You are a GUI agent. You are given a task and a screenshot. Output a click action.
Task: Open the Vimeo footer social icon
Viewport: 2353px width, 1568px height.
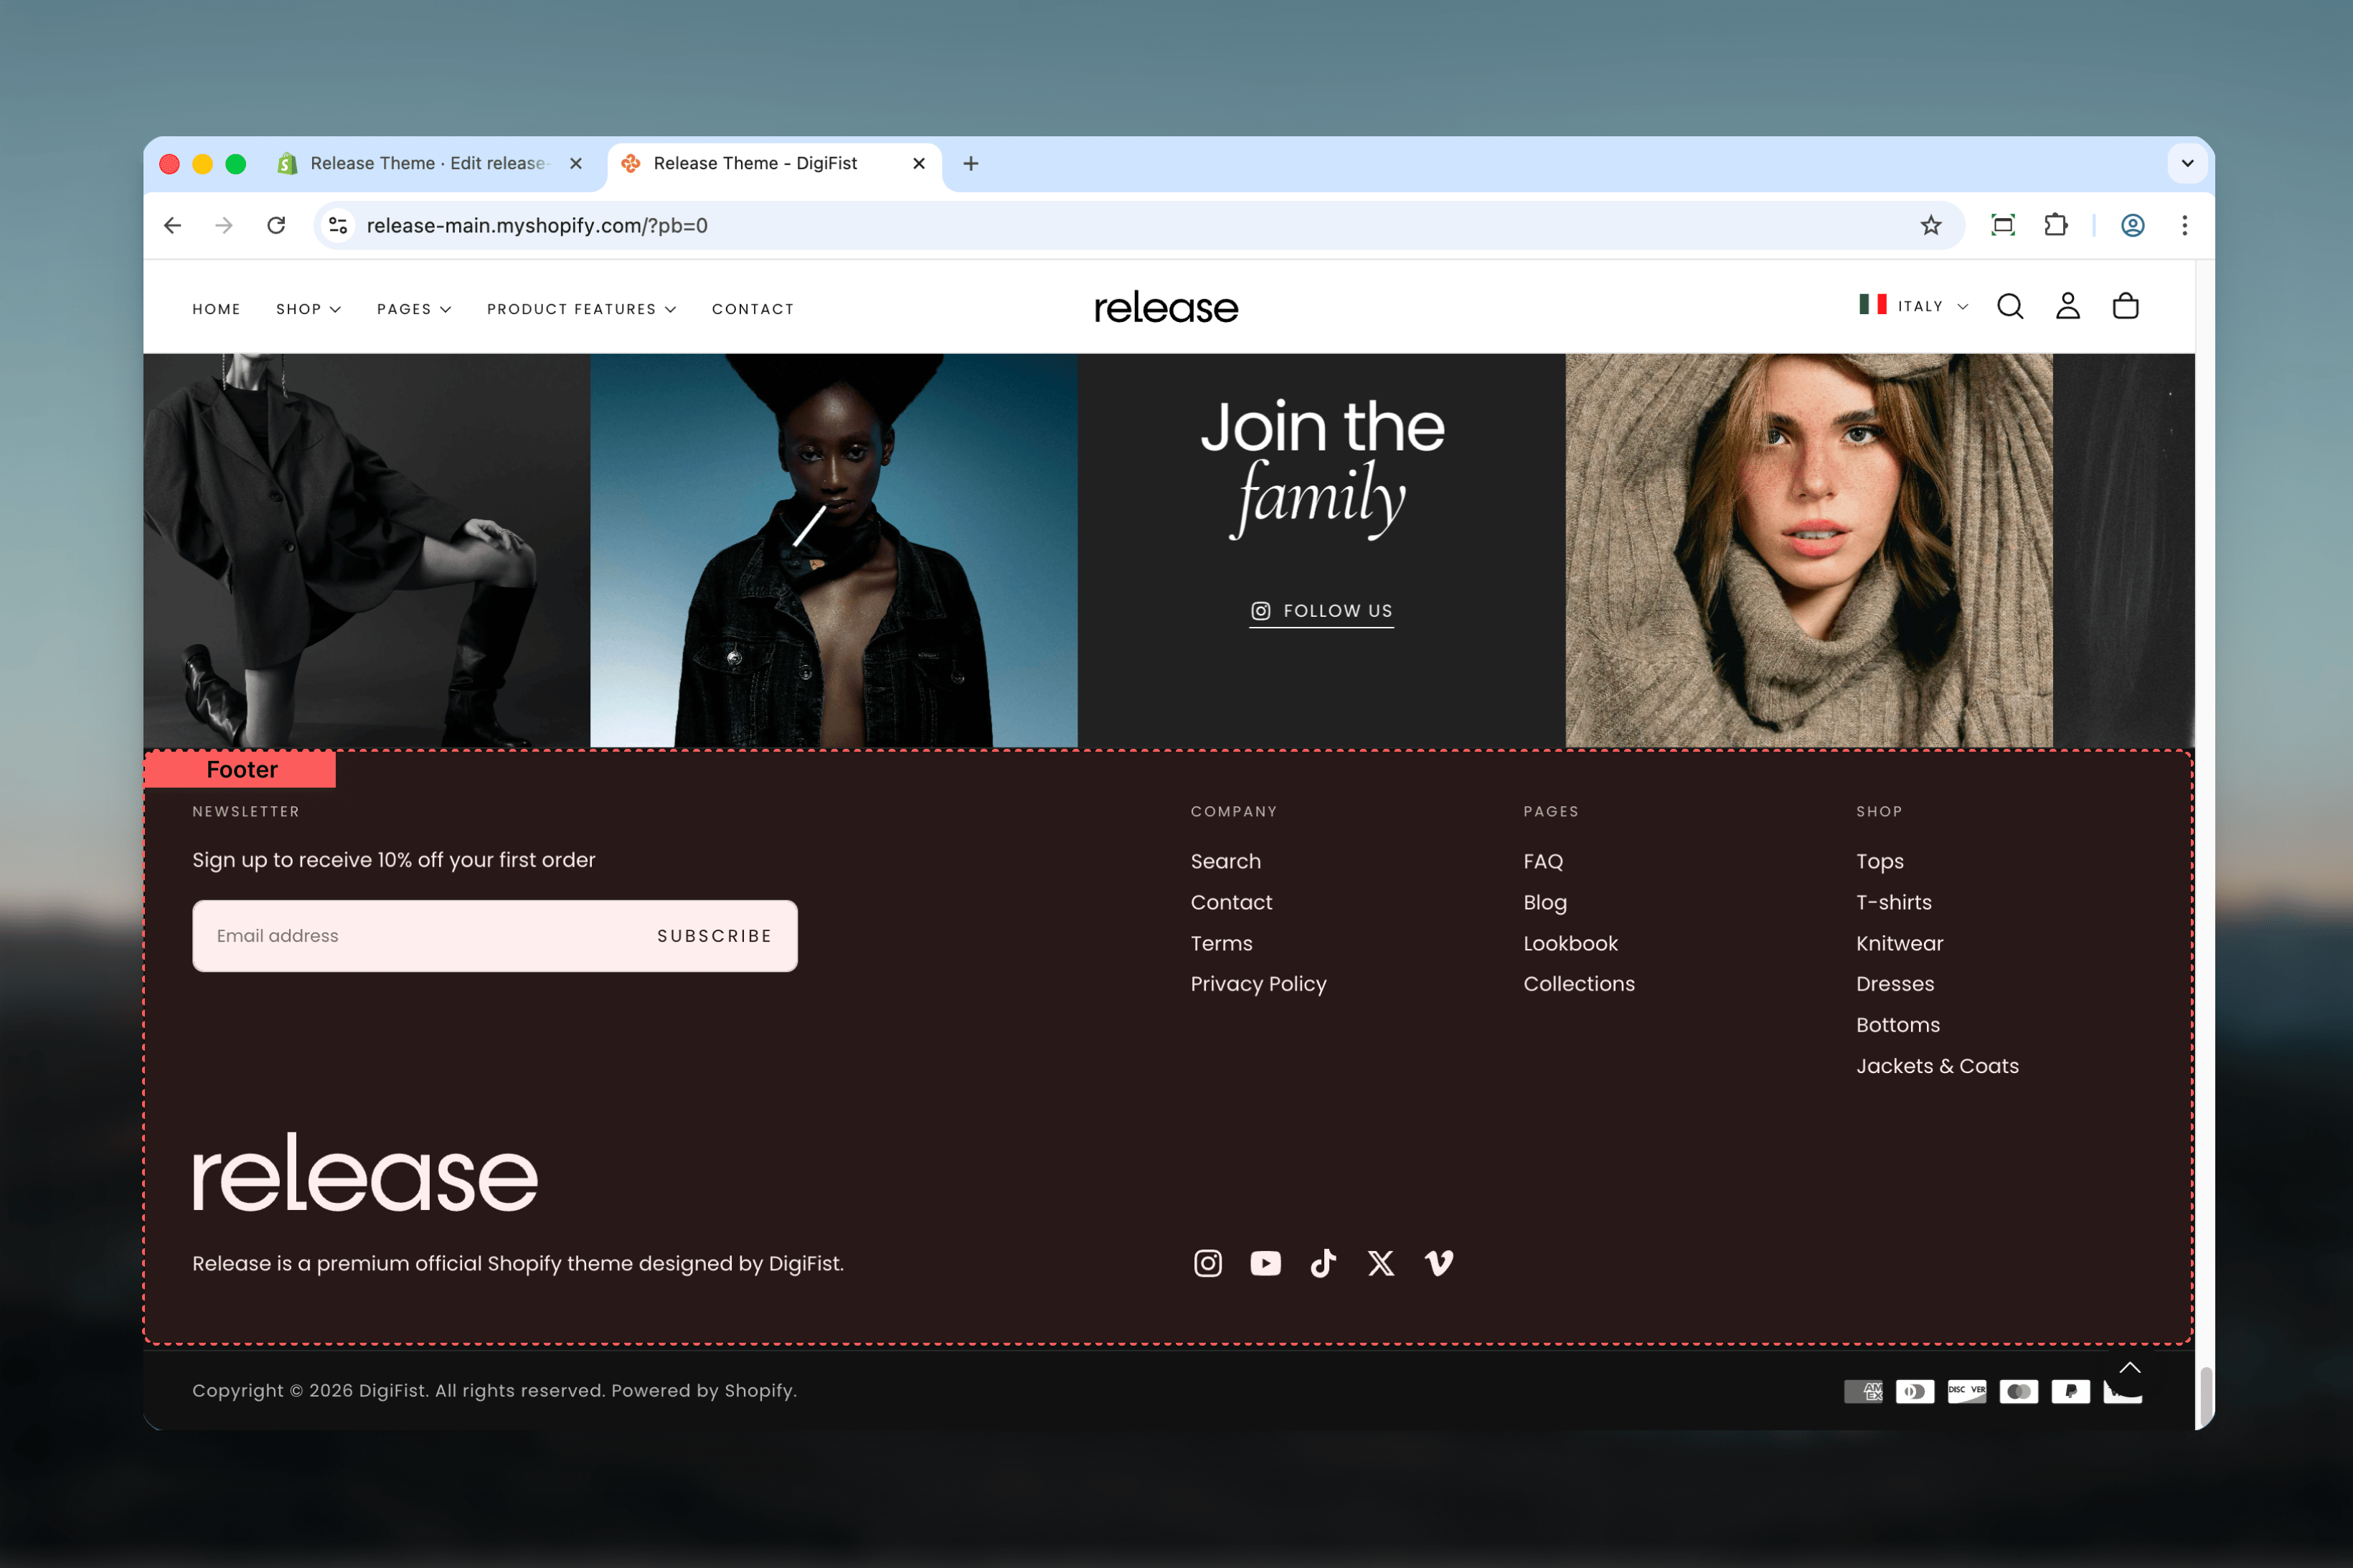1439,1263
